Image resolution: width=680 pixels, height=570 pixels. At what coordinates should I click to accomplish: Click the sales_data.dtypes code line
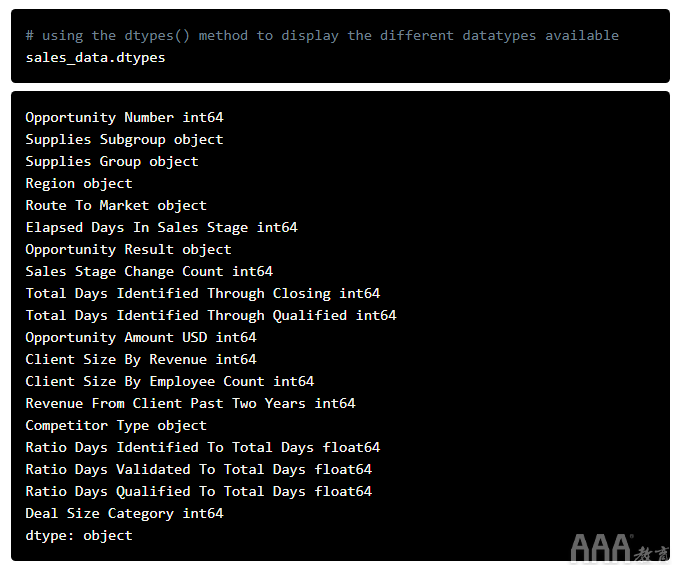pyautogui.click(x=95, y=58)
